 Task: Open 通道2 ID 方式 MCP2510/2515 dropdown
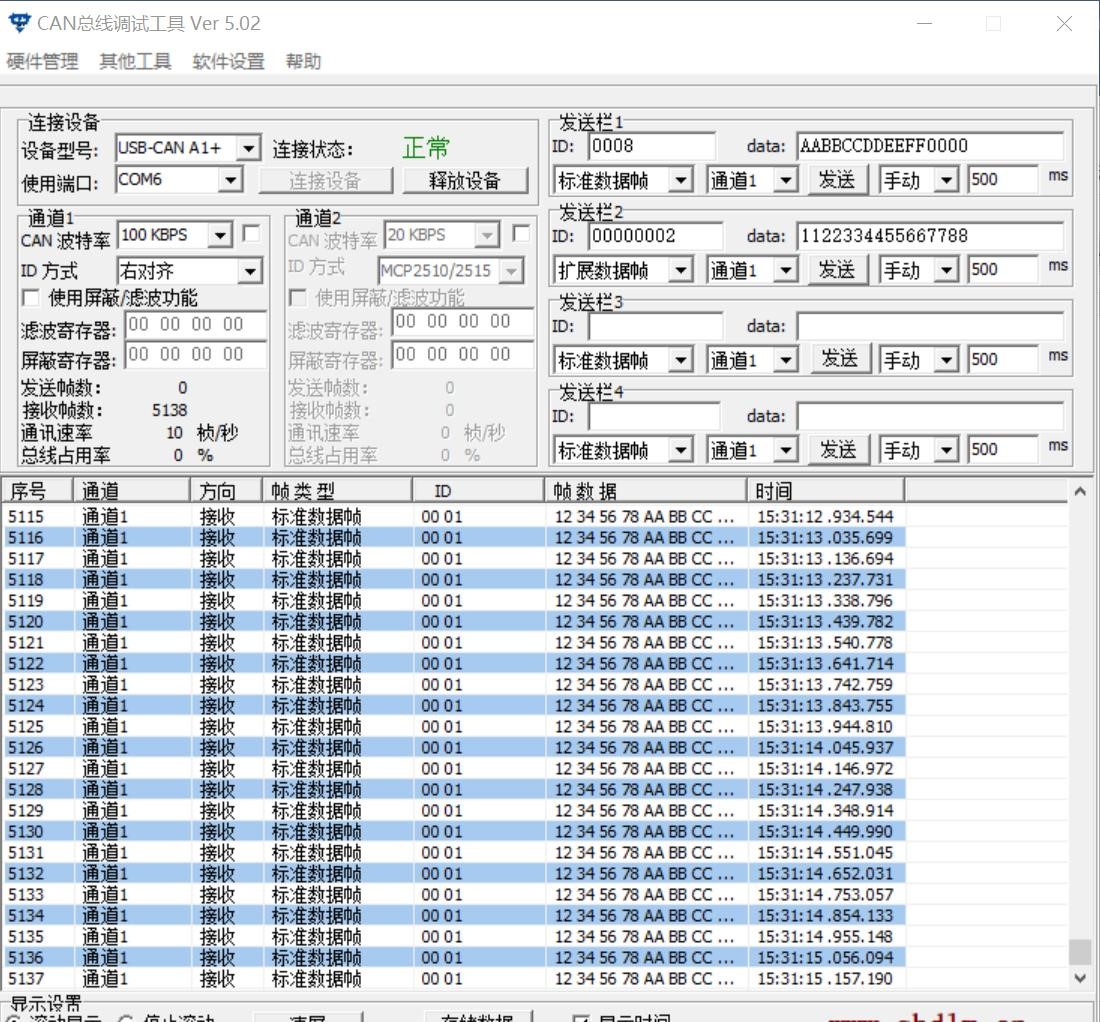[x=512, y=271]
